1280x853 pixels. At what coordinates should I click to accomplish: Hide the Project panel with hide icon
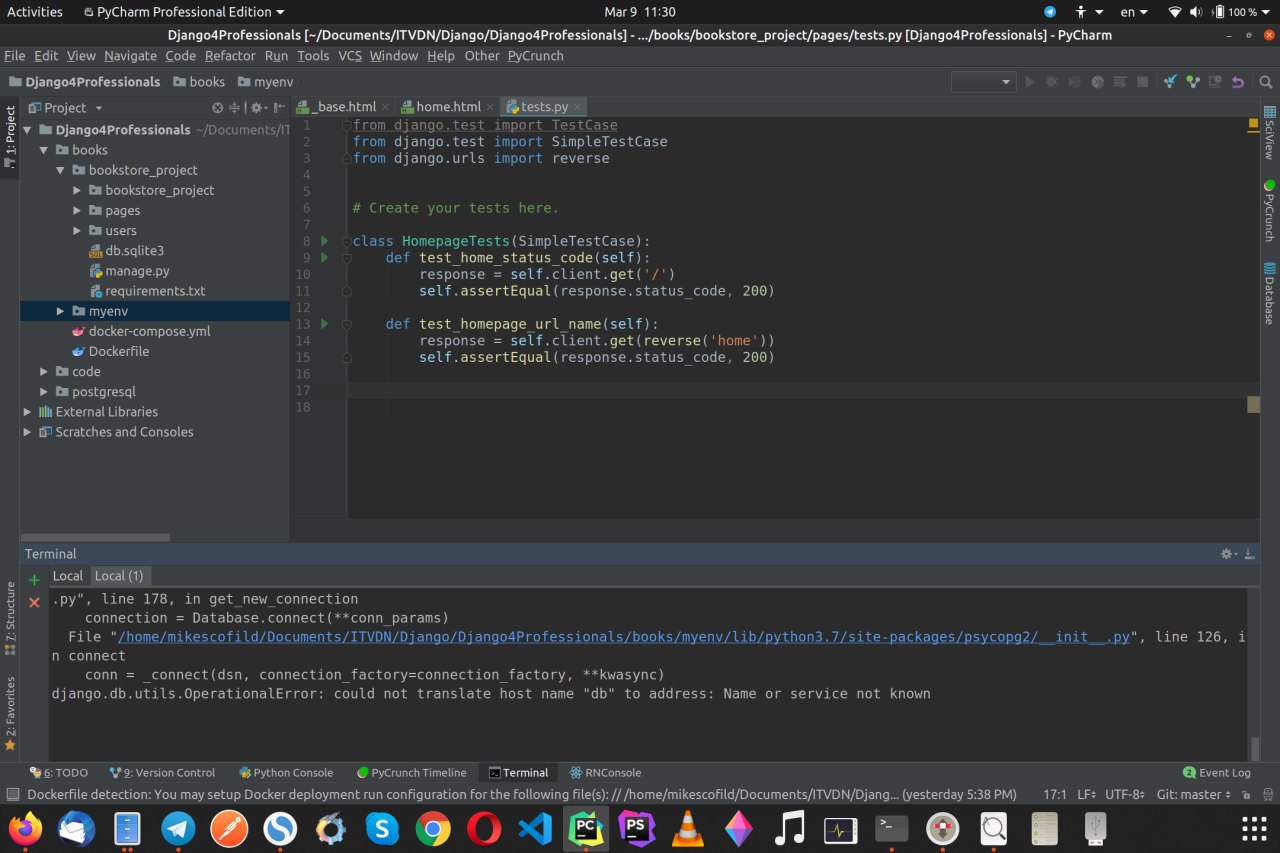[x=277, y=108]
